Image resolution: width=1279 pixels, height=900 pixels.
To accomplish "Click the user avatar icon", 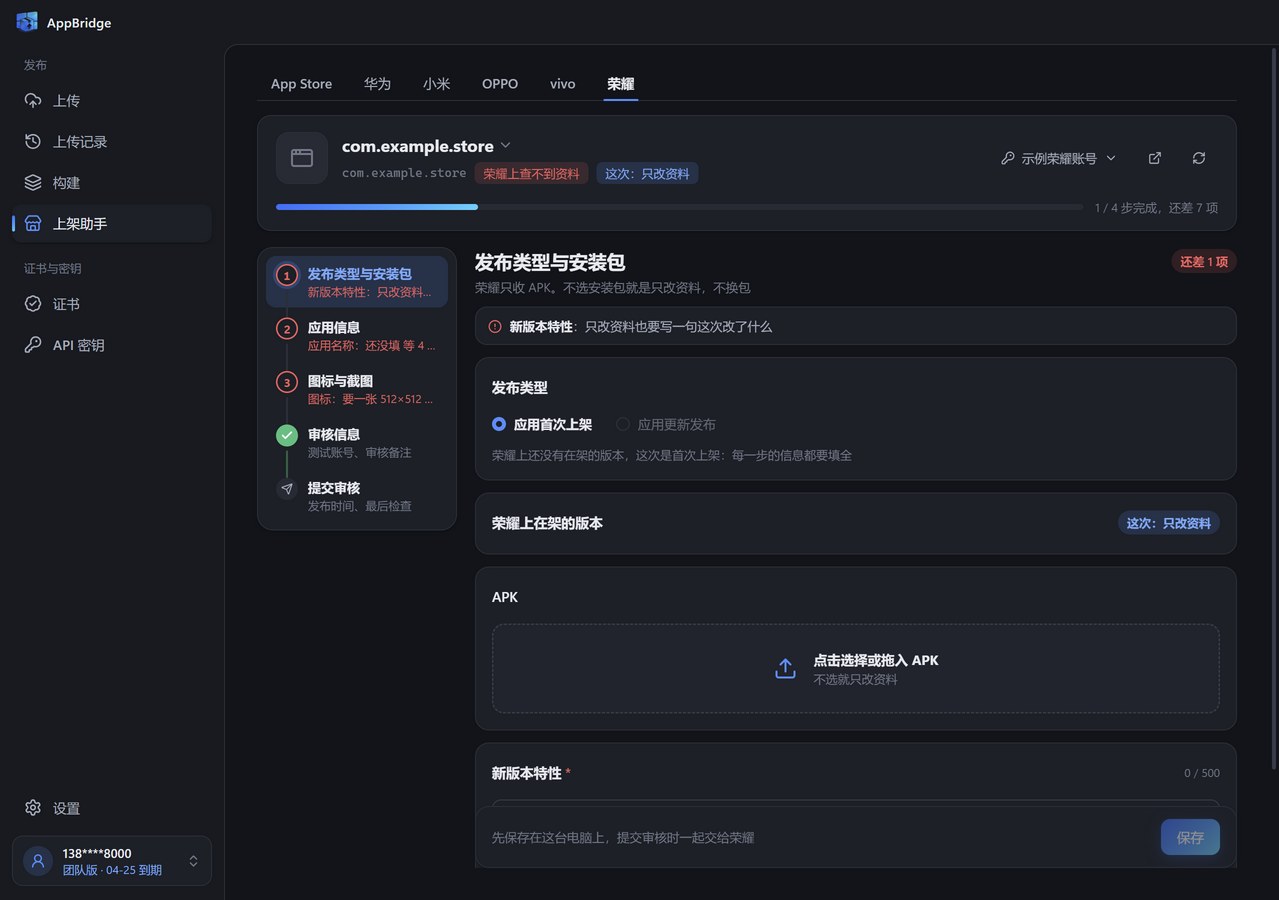I will click(38, 861).
